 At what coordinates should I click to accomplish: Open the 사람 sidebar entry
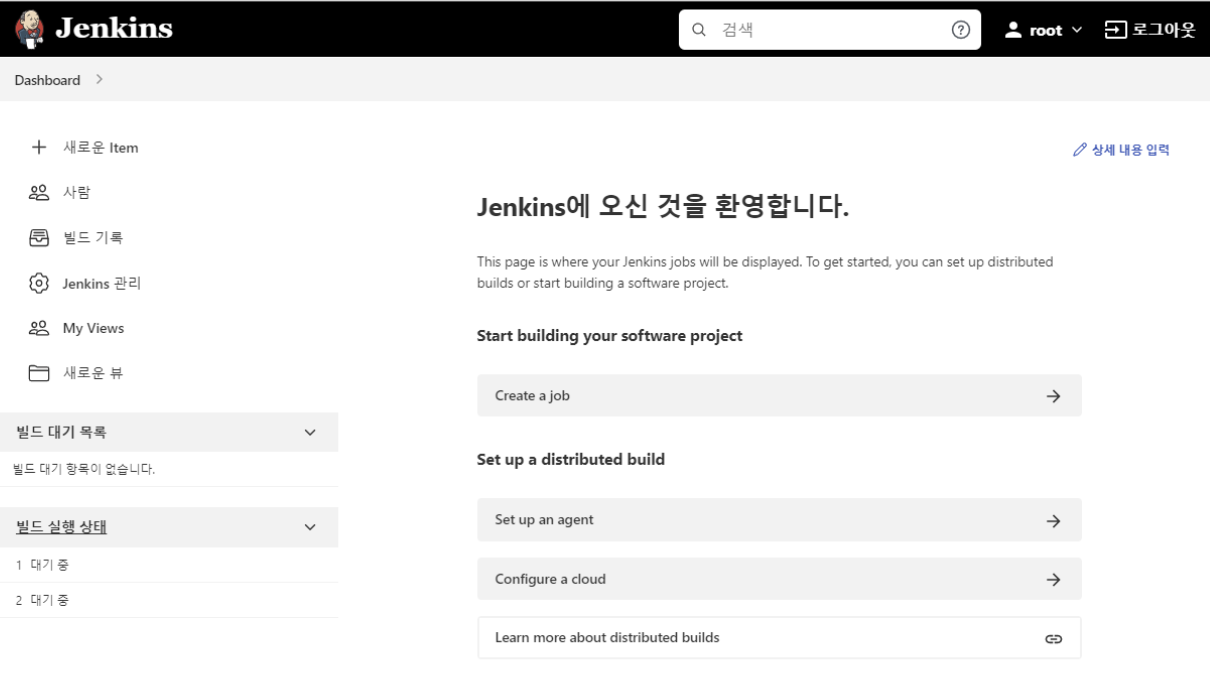78,192
